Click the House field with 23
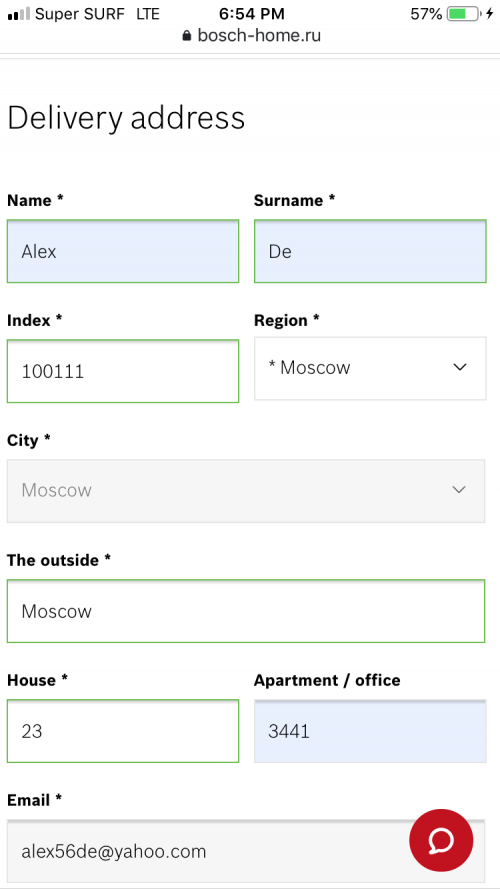The height and width of the screenshot is (889, 500). pyautogui.click(x=123, y=731)
